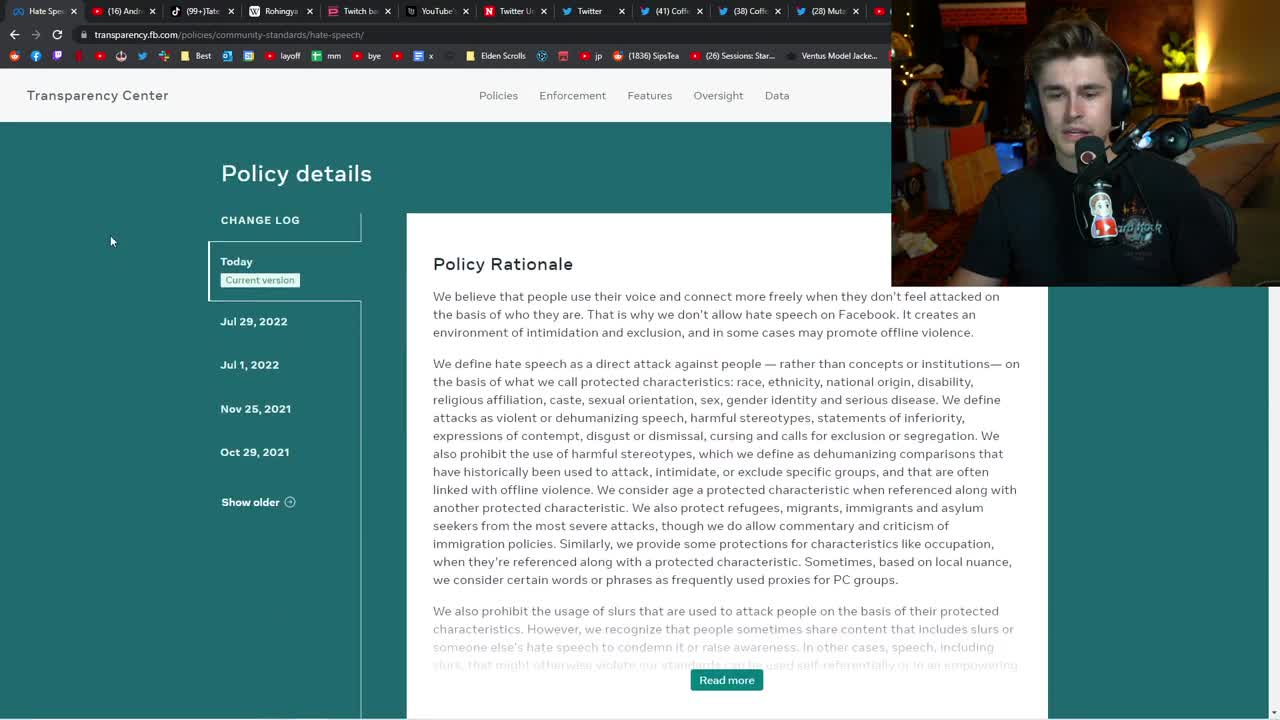Switch to the Rohingya Wikipedia tab
The height and width of the screenshot is (720, 1280).
pyautogui.click(x=280, y=11)
